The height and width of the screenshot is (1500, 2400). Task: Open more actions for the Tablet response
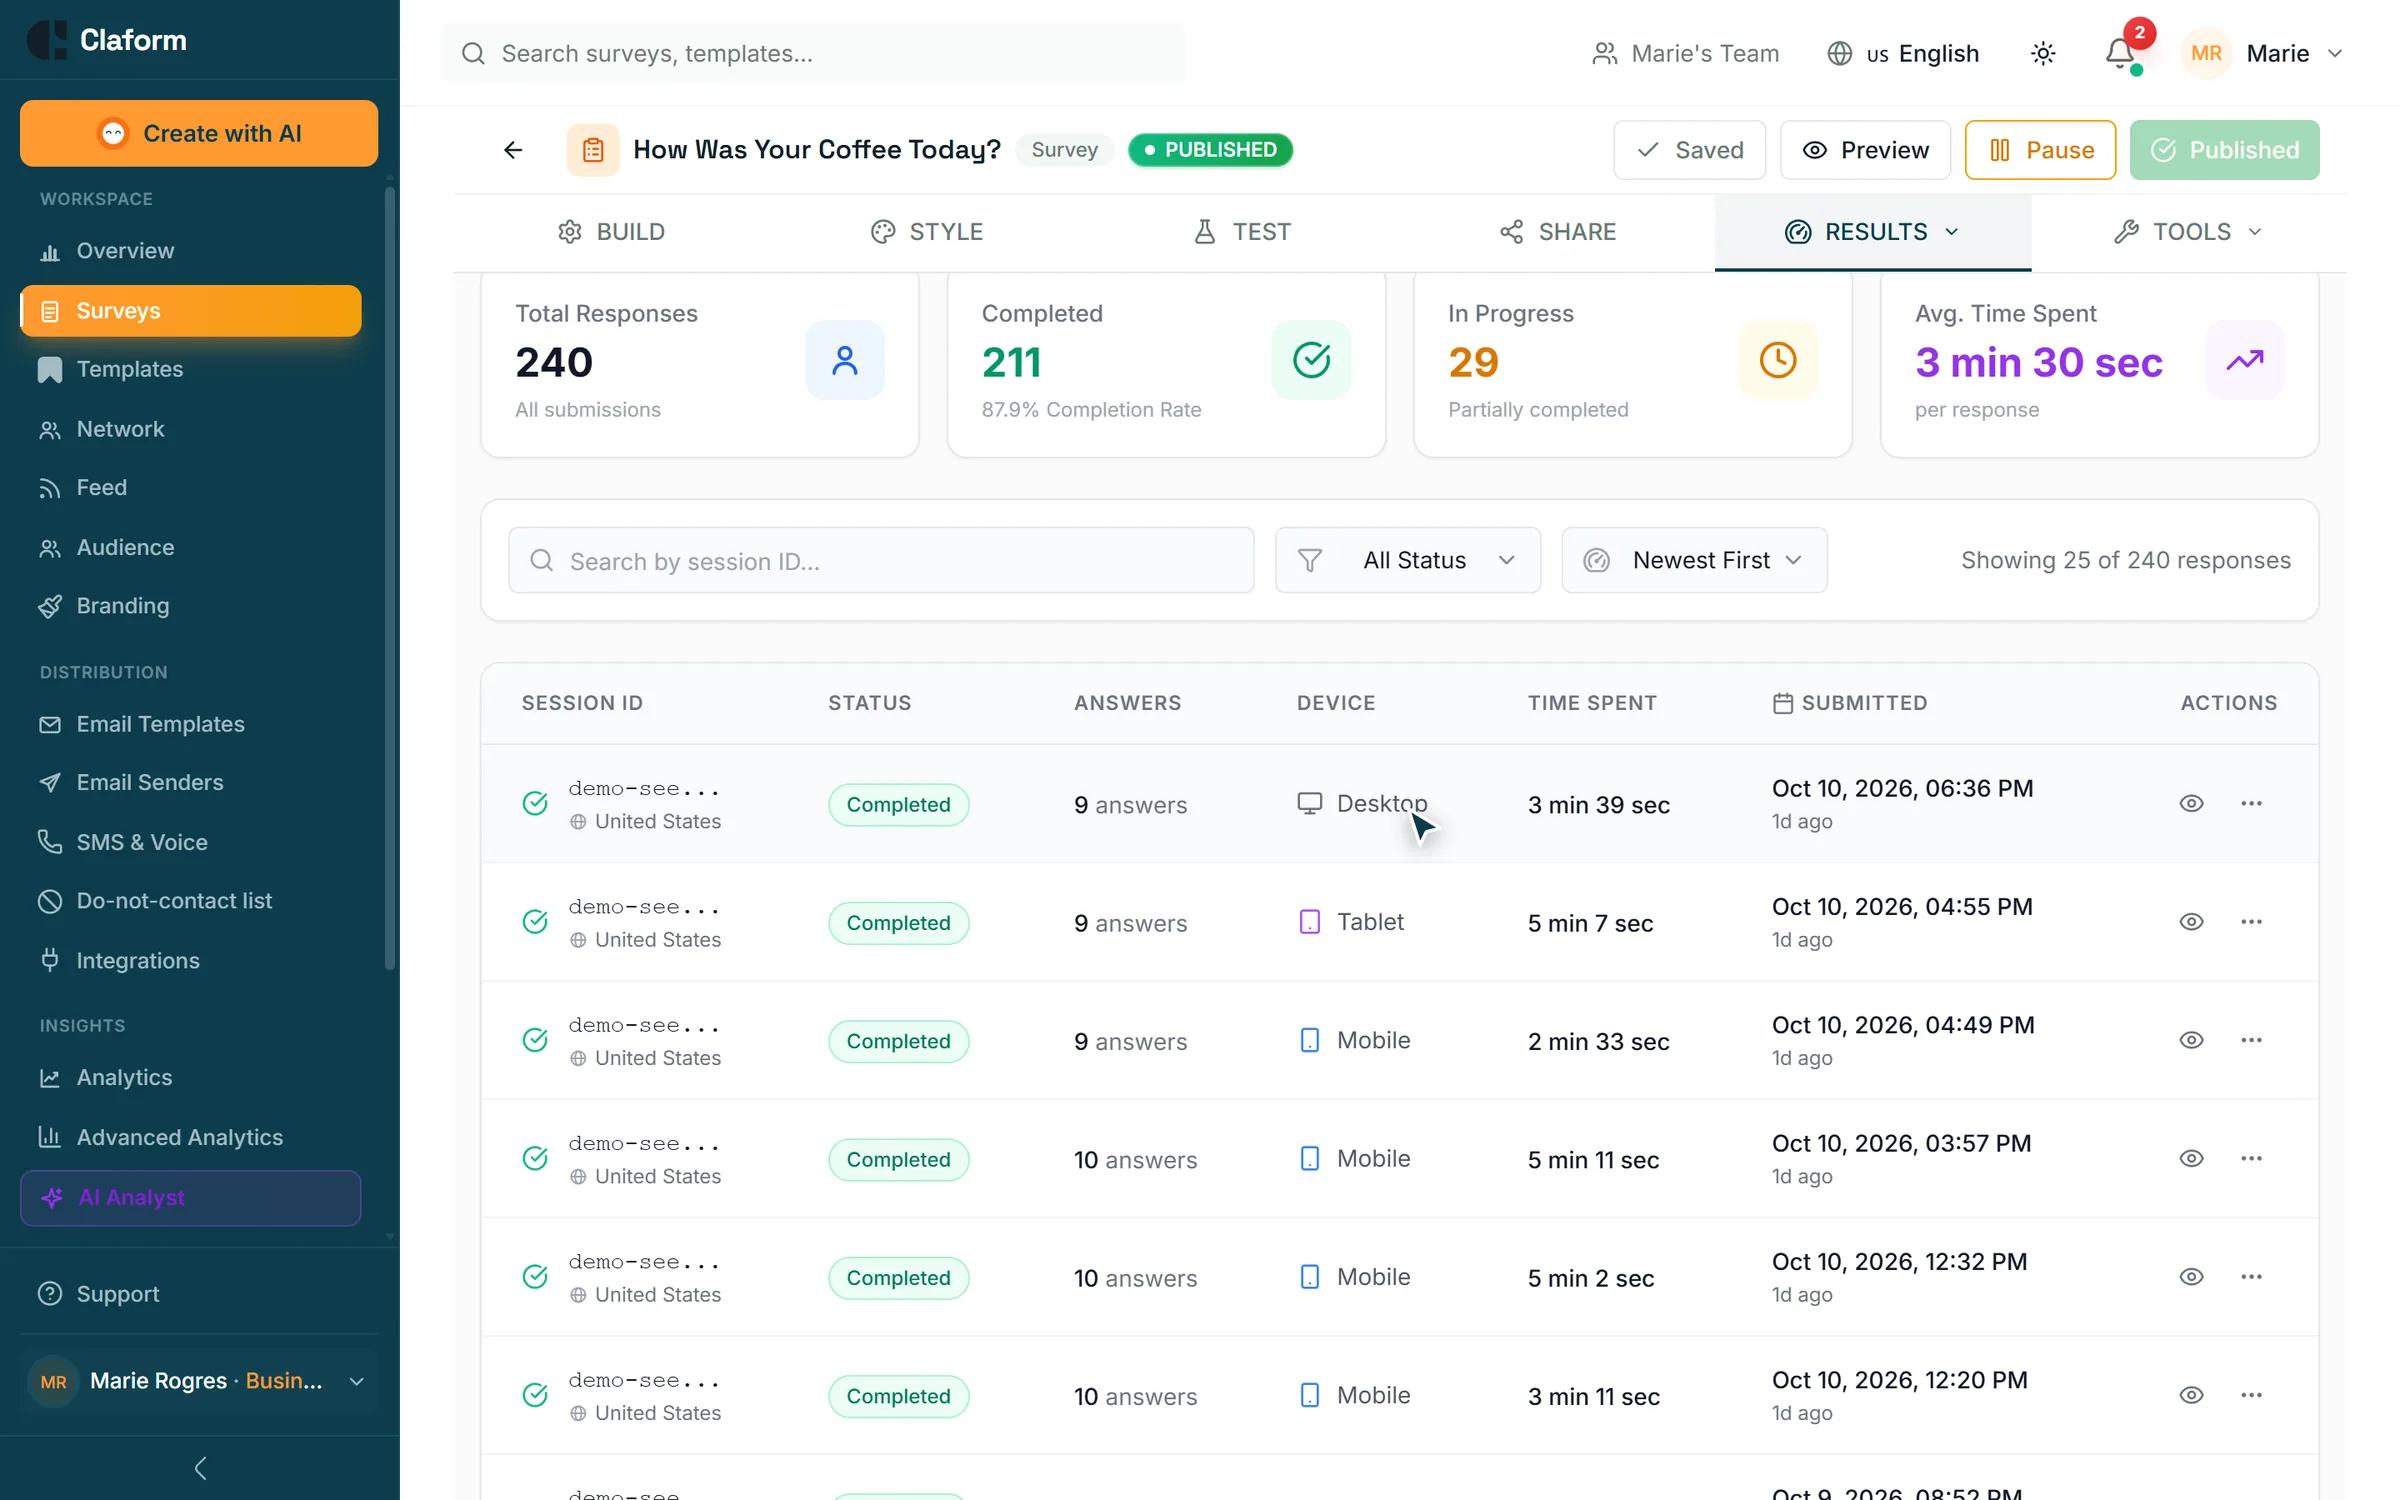tap(2251, 921)
